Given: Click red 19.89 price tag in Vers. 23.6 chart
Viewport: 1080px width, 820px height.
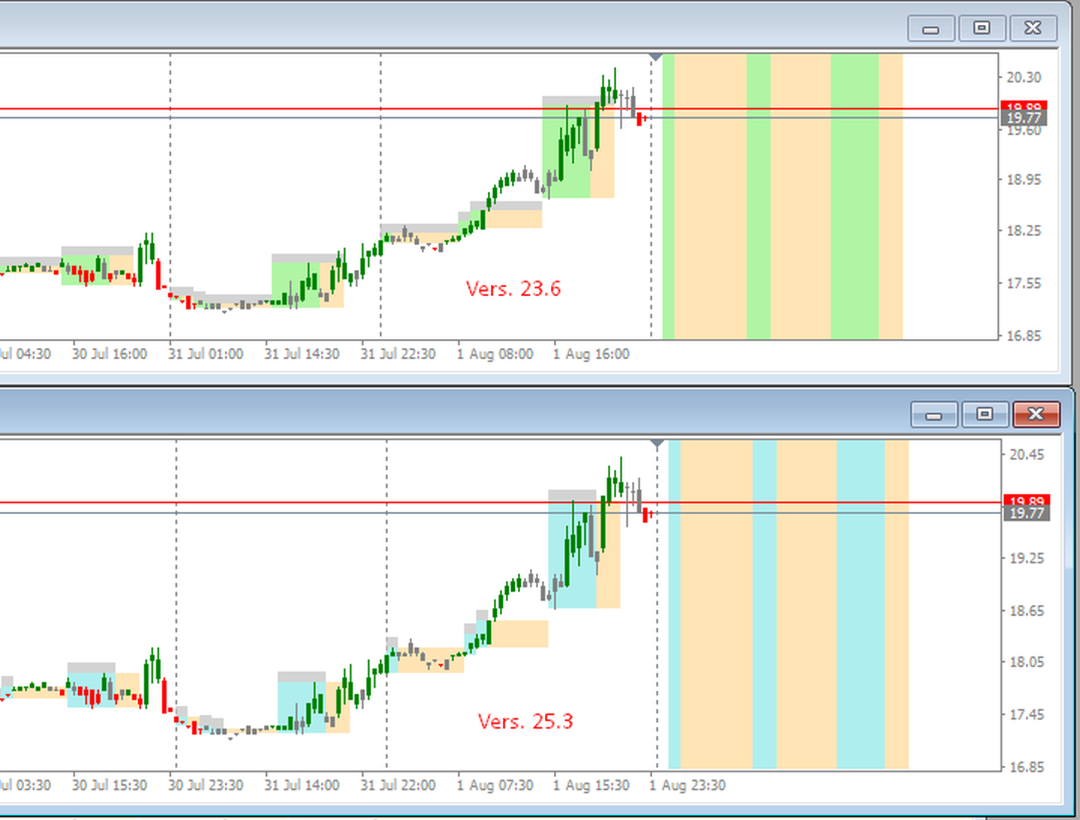Looking at the screenshot, I should point(1024,105).
